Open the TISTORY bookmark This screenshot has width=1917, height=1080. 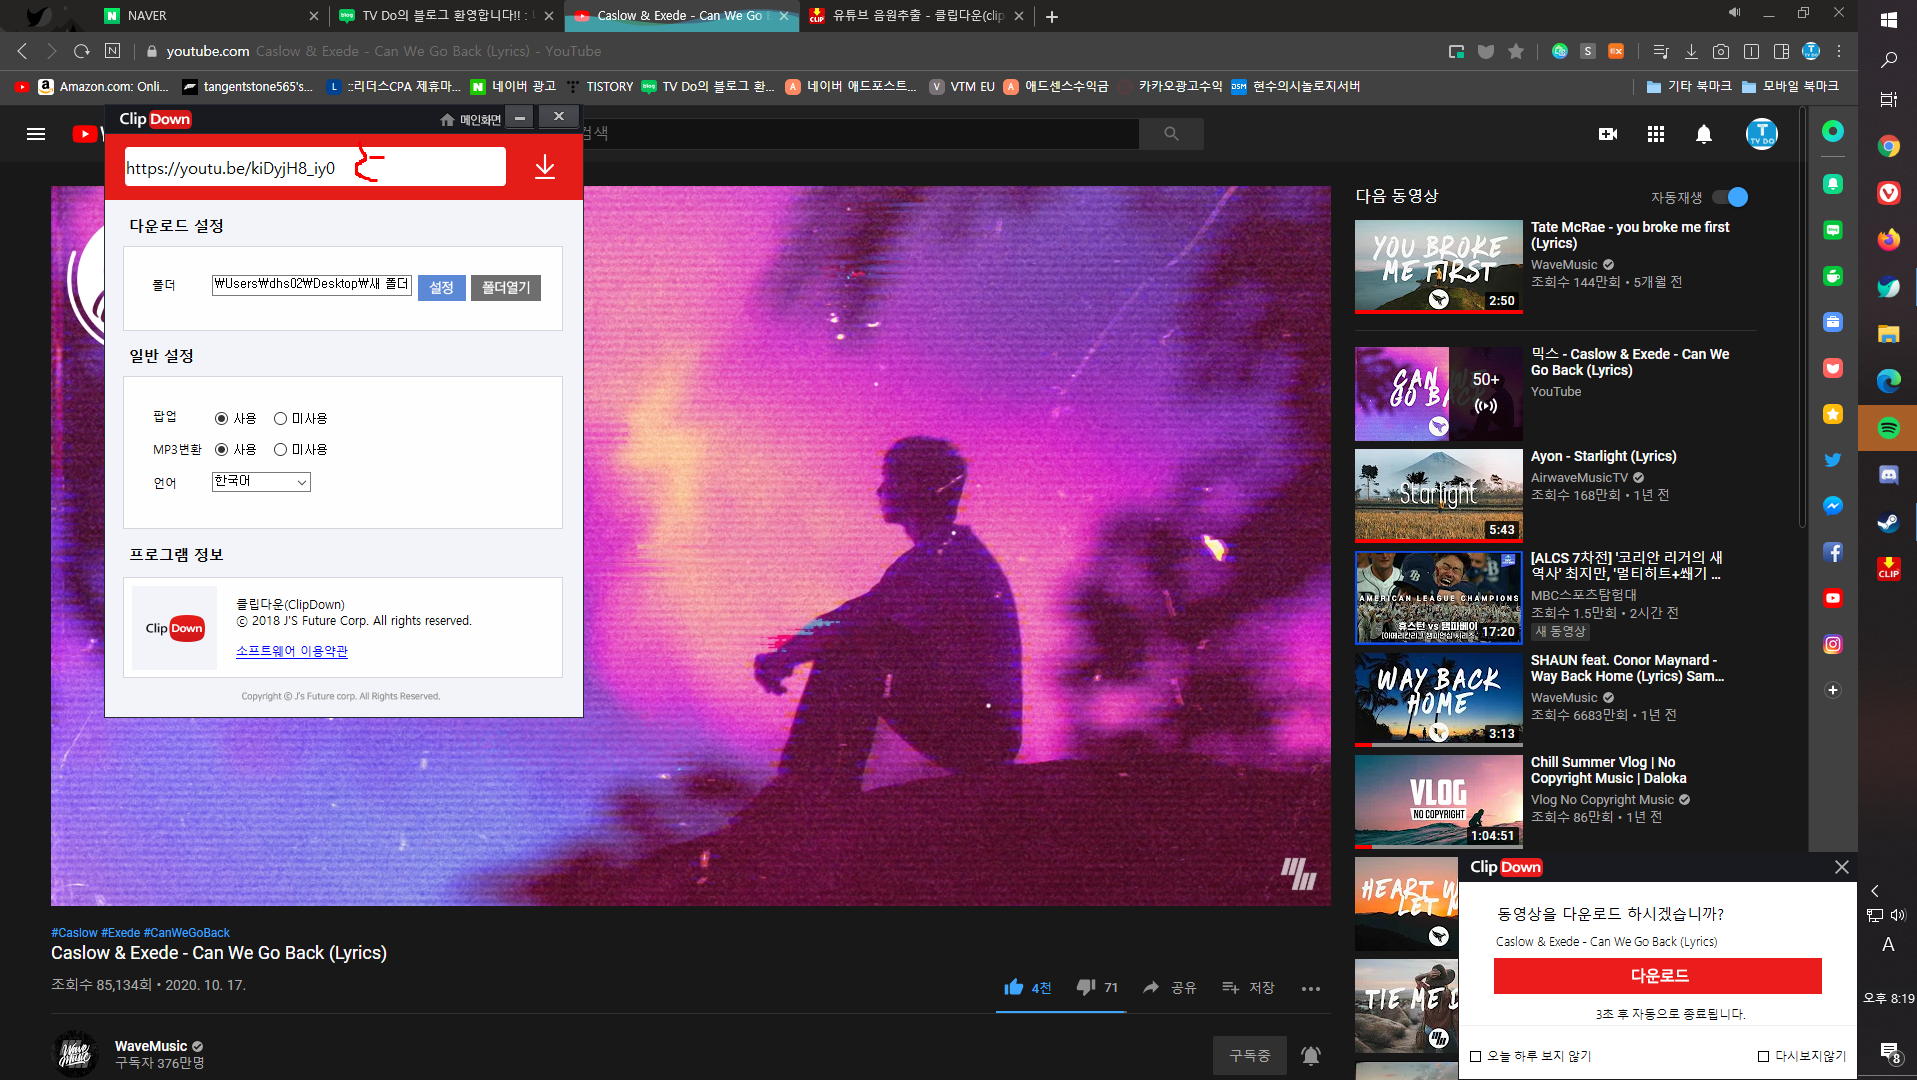[600, 86]
